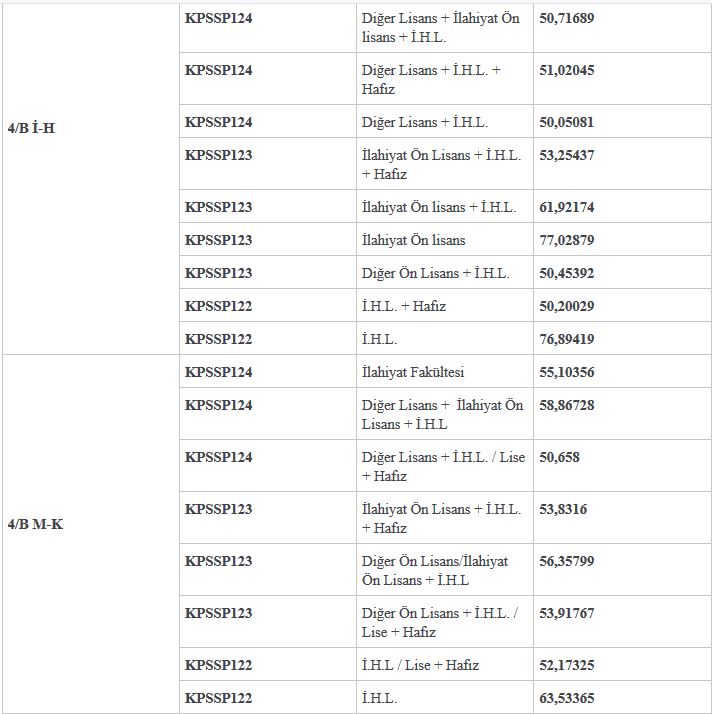Click the score value 76,89419
The width and height of the screenshot is (712, 714).
coord(566,339)
